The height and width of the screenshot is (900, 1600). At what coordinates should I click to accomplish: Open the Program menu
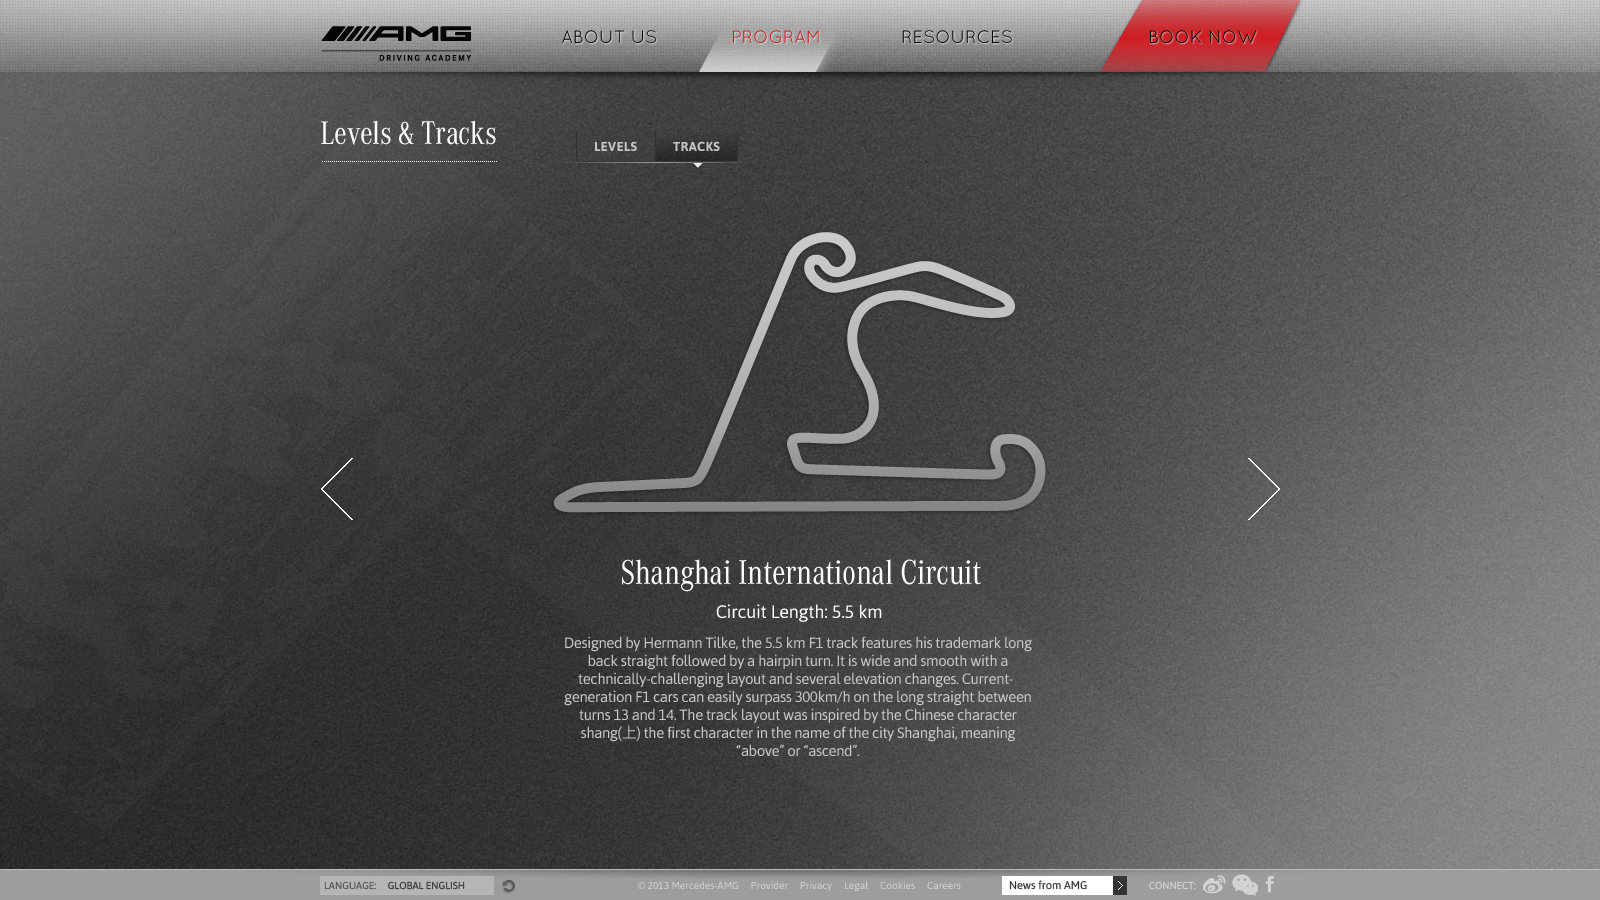pos(775,37)
